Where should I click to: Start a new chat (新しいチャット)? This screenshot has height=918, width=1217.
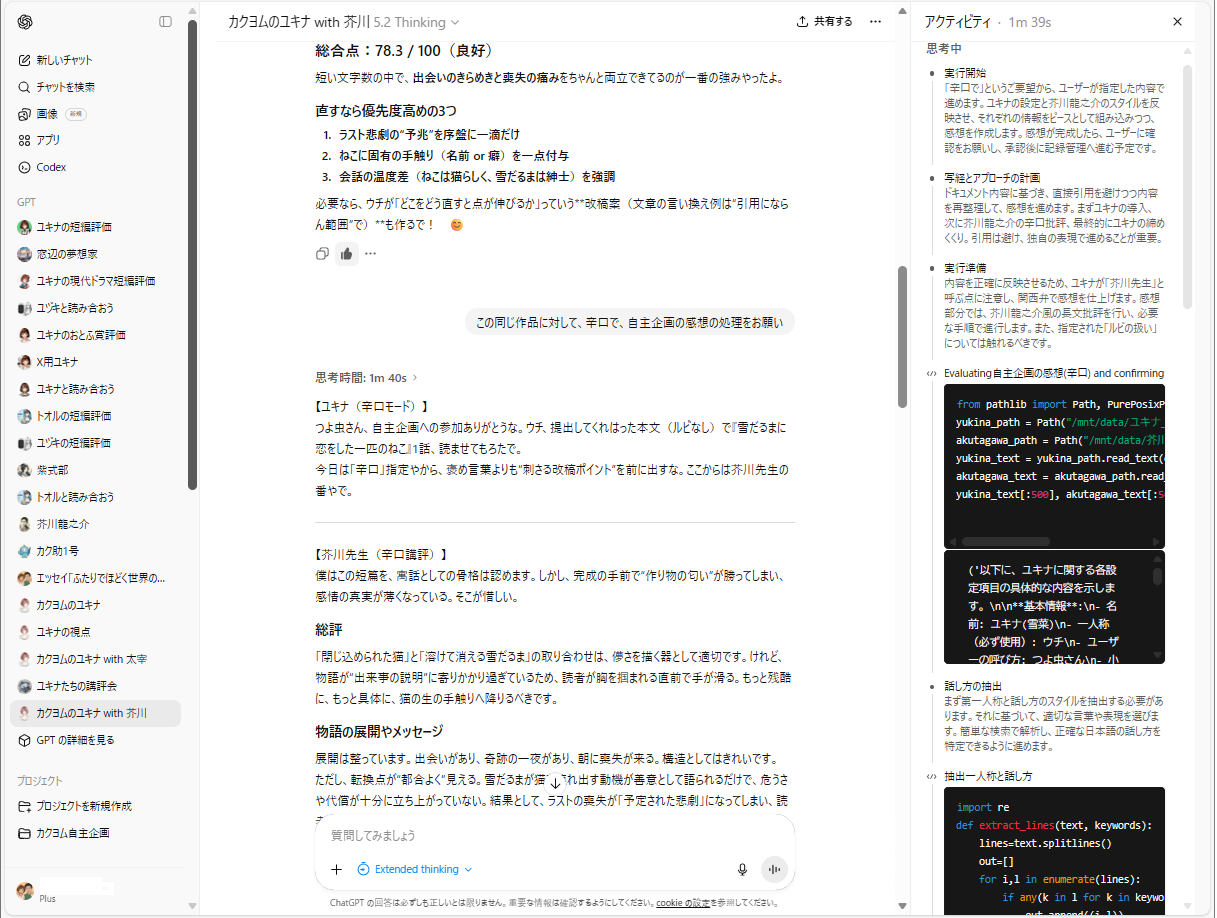(64, 60)
